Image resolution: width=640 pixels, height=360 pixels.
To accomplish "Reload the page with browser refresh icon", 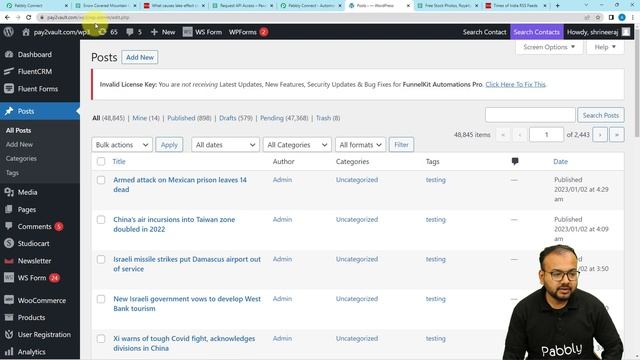I will pyautogui.click(x=29, y=18).
